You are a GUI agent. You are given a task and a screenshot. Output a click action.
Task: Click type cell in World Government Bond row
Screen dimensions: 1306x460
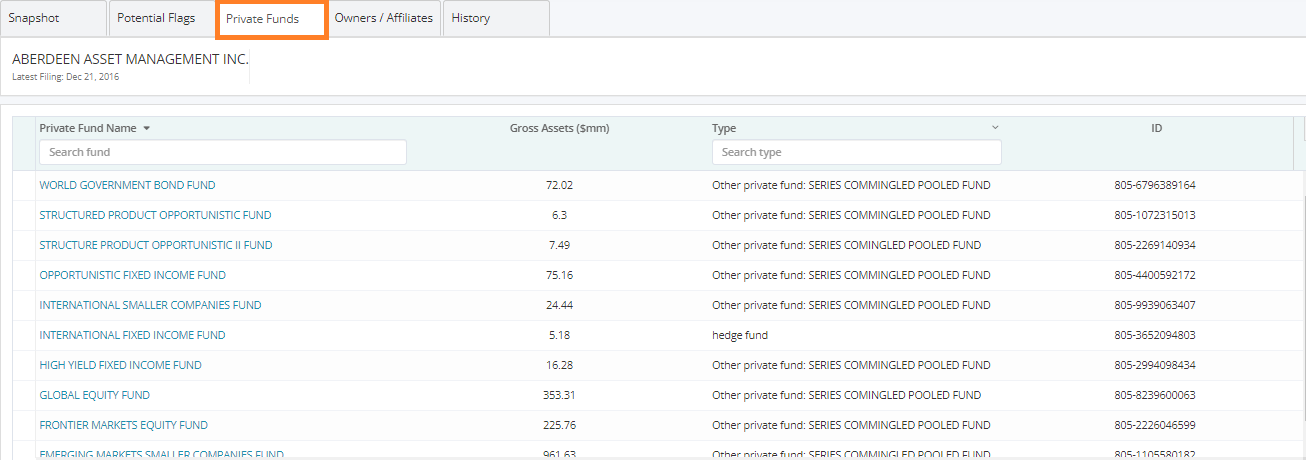point(851,185)
